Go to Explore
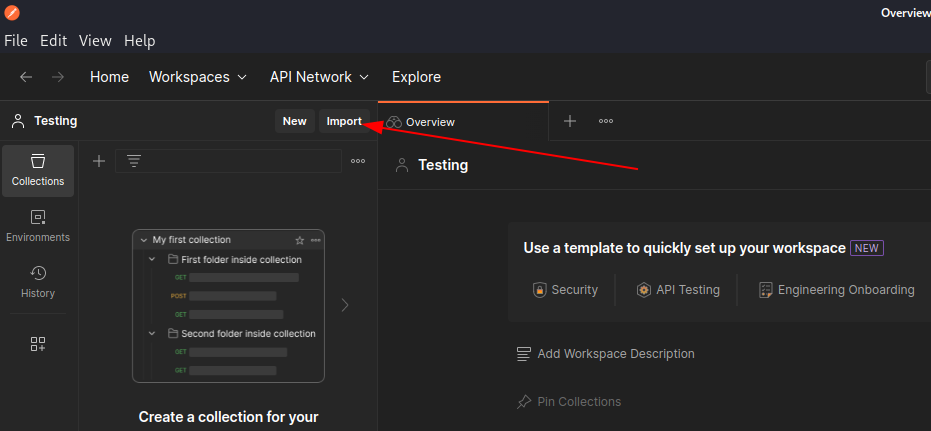 pyautogui.click(x=416, y=77)
